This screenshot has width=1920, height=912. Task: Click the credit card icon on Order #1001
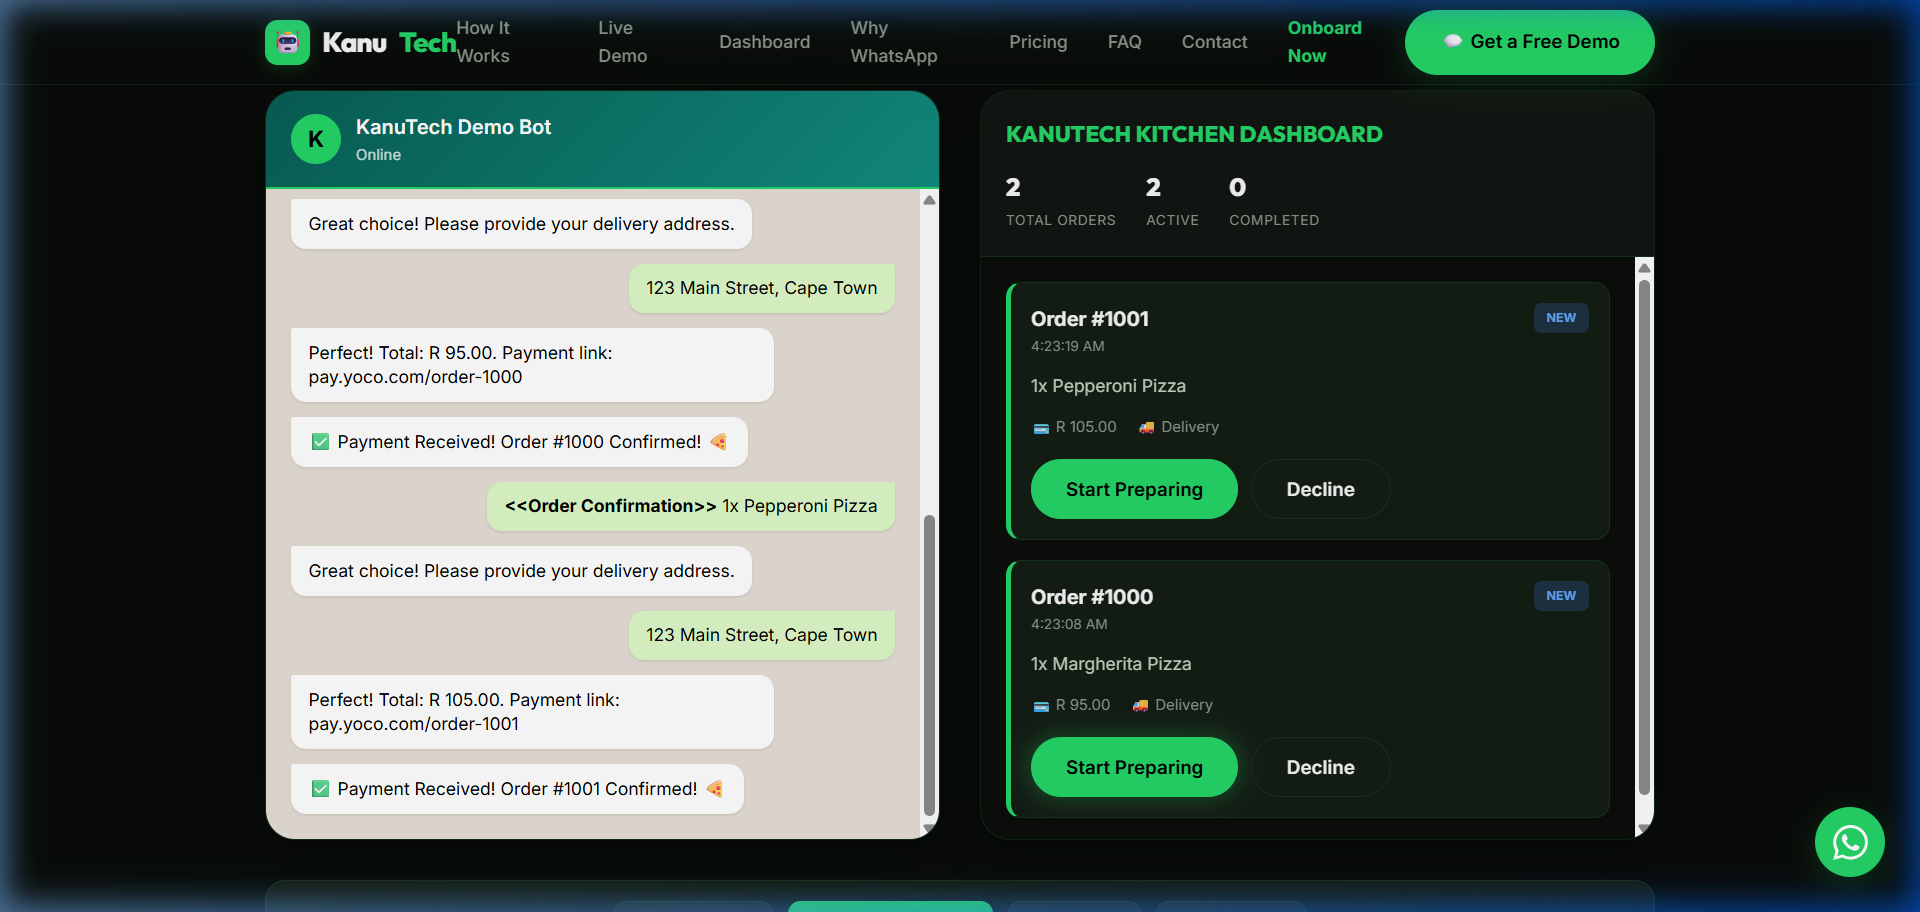(x=1040, y=427)
